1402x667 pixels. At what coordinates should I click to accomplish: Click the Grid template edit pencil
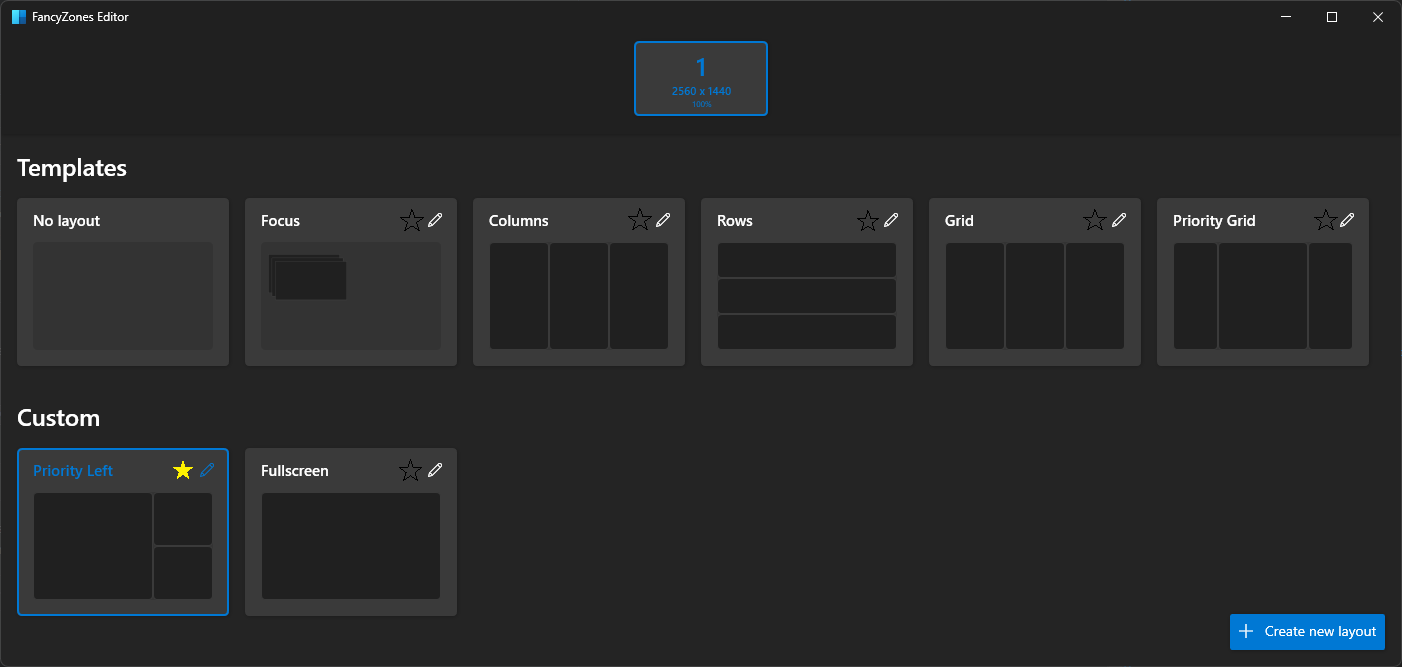point(1119,220)
